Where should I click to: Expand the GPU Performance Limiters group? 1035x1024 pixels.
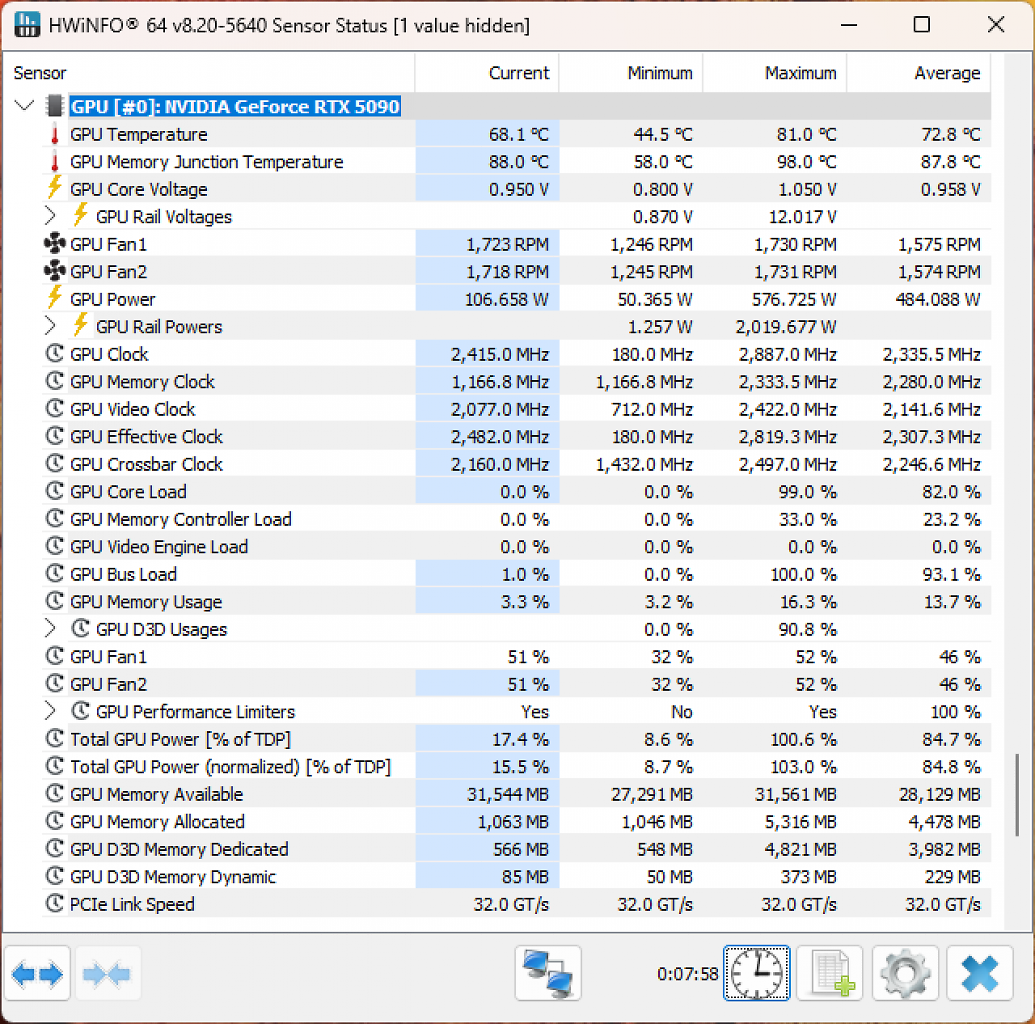(50, 711)
